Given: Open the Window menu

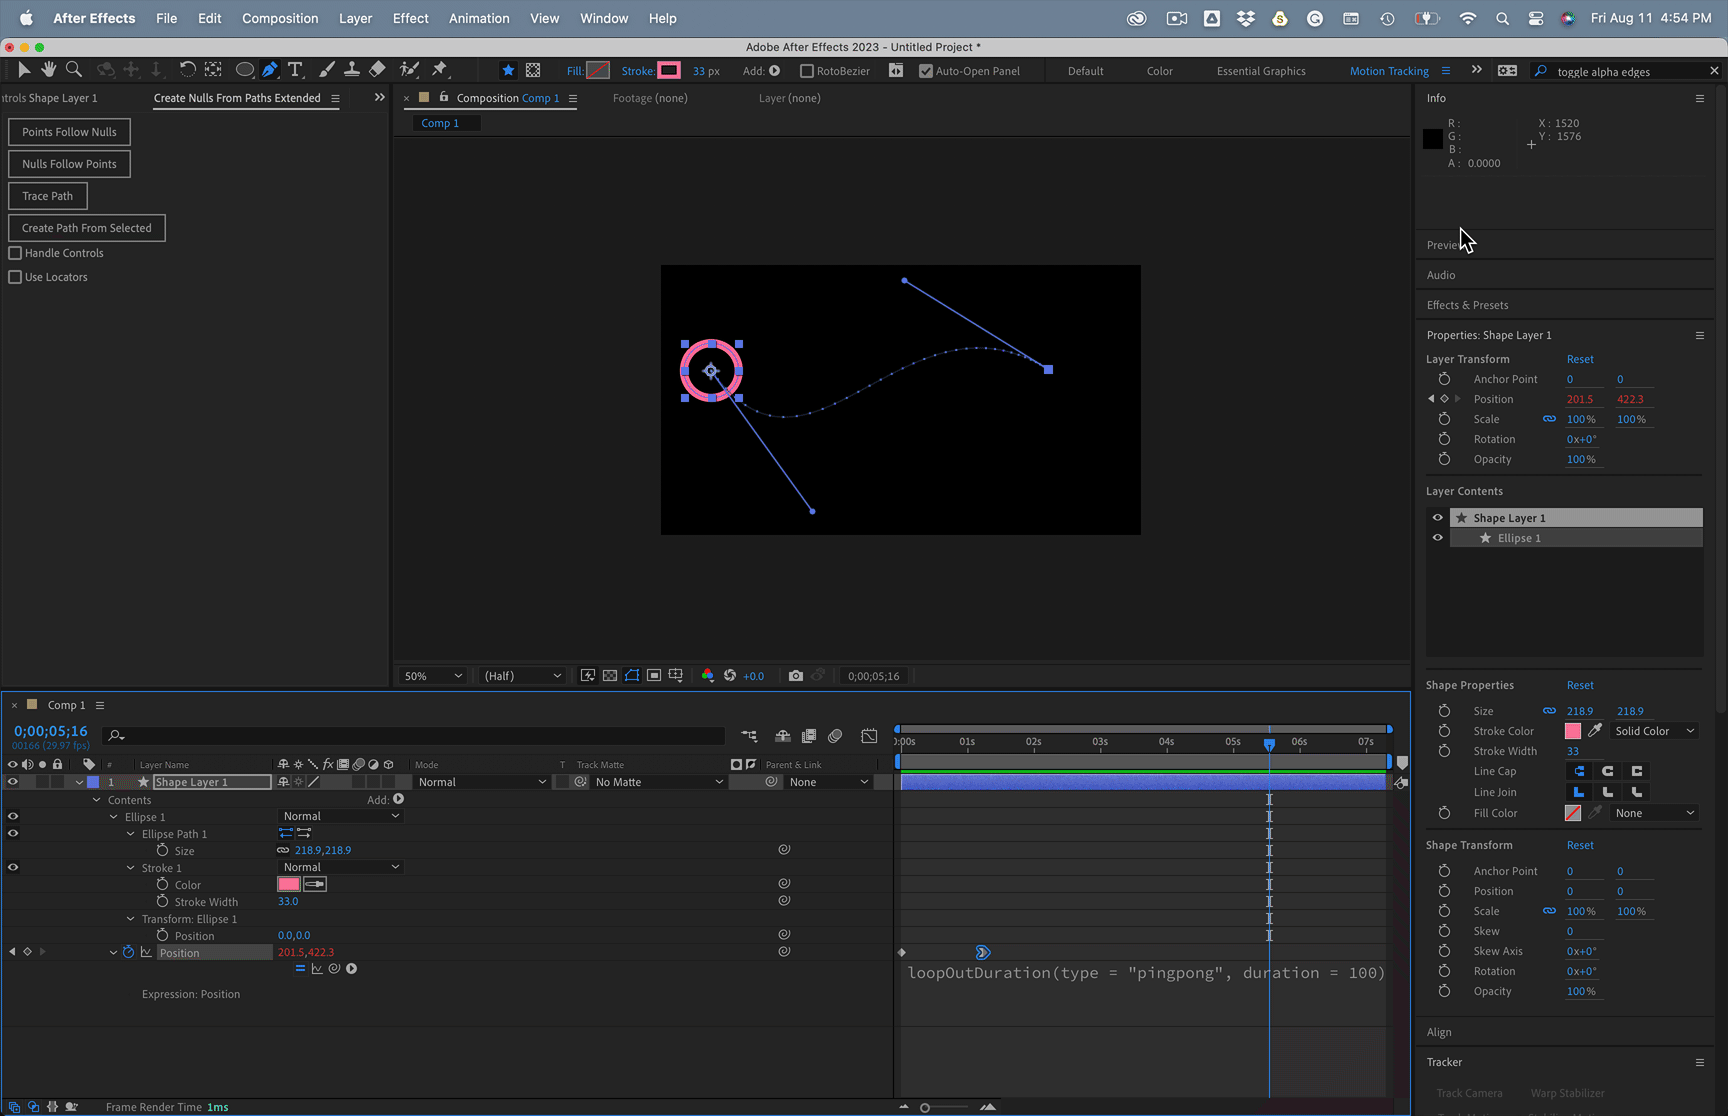Looking at the screenshot, I should pos(604,18).
